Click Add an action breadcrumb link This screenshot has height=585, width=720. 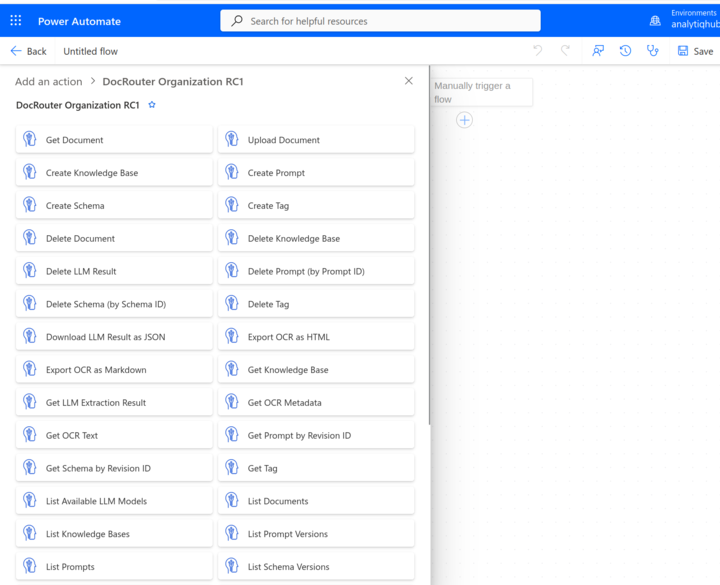[49, 81]
